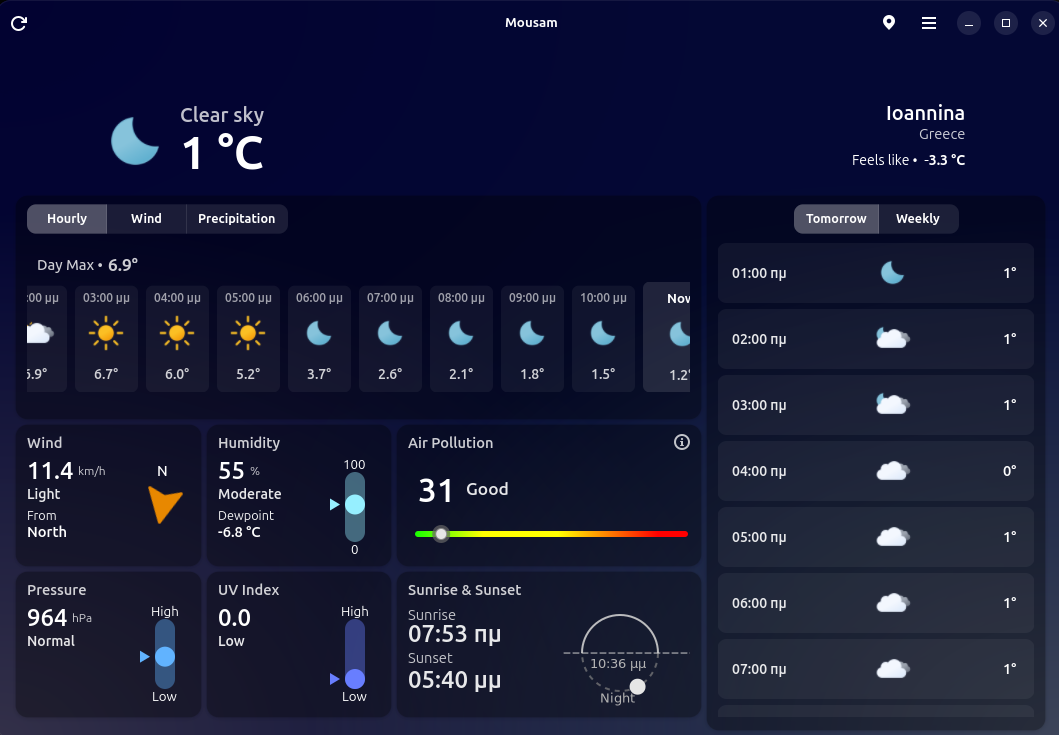Click the sun icon for 03:00 μμ
The width and height of the screenshot is (1059, 735).
click(x=106, y=332)
